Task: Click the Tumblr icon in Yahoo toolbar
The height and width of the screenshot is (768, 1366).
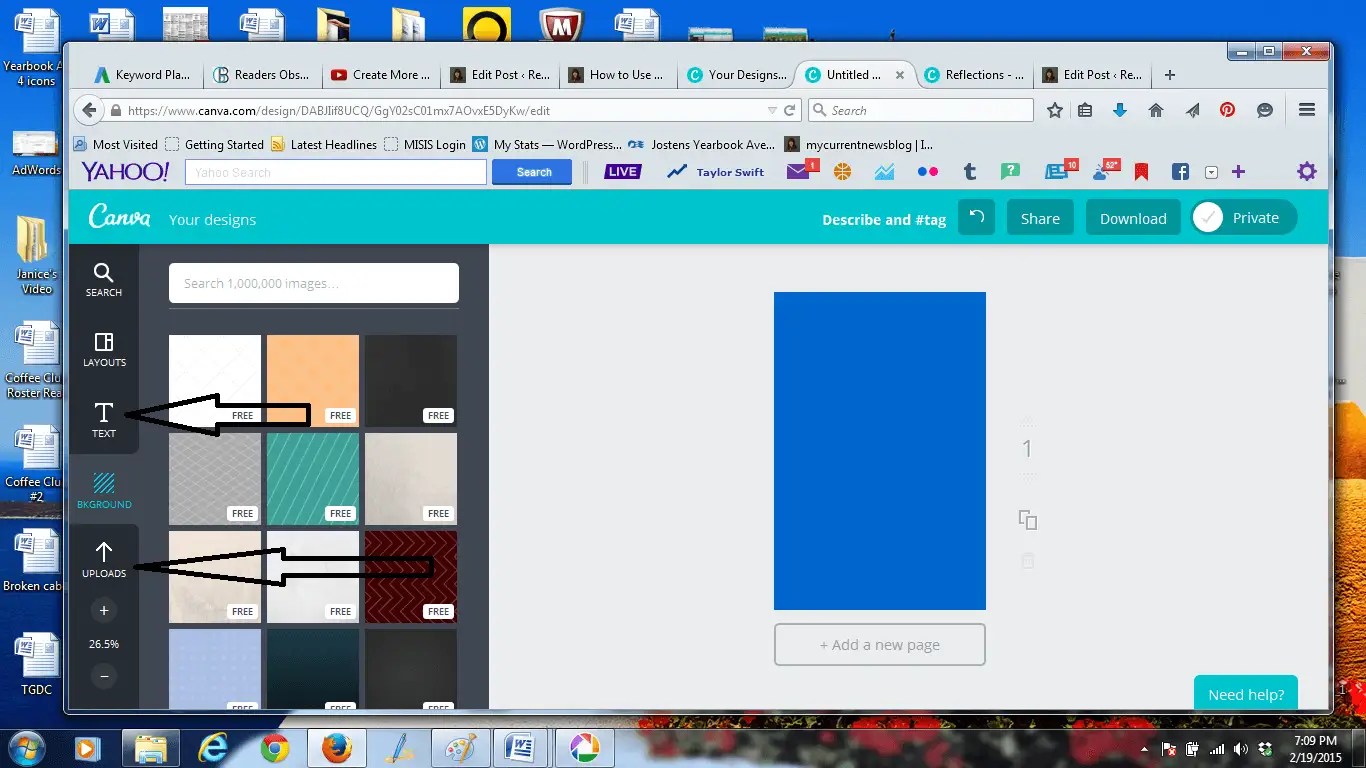Action: [x=969, y=172]
